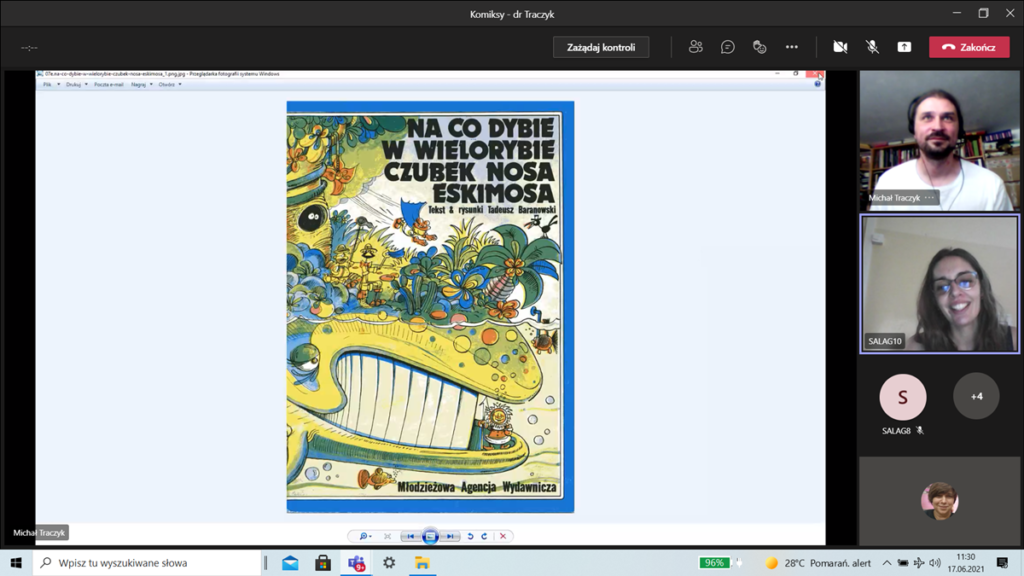Go to the next image
This screenshot has height=576, width=1024.
[450, 536]
